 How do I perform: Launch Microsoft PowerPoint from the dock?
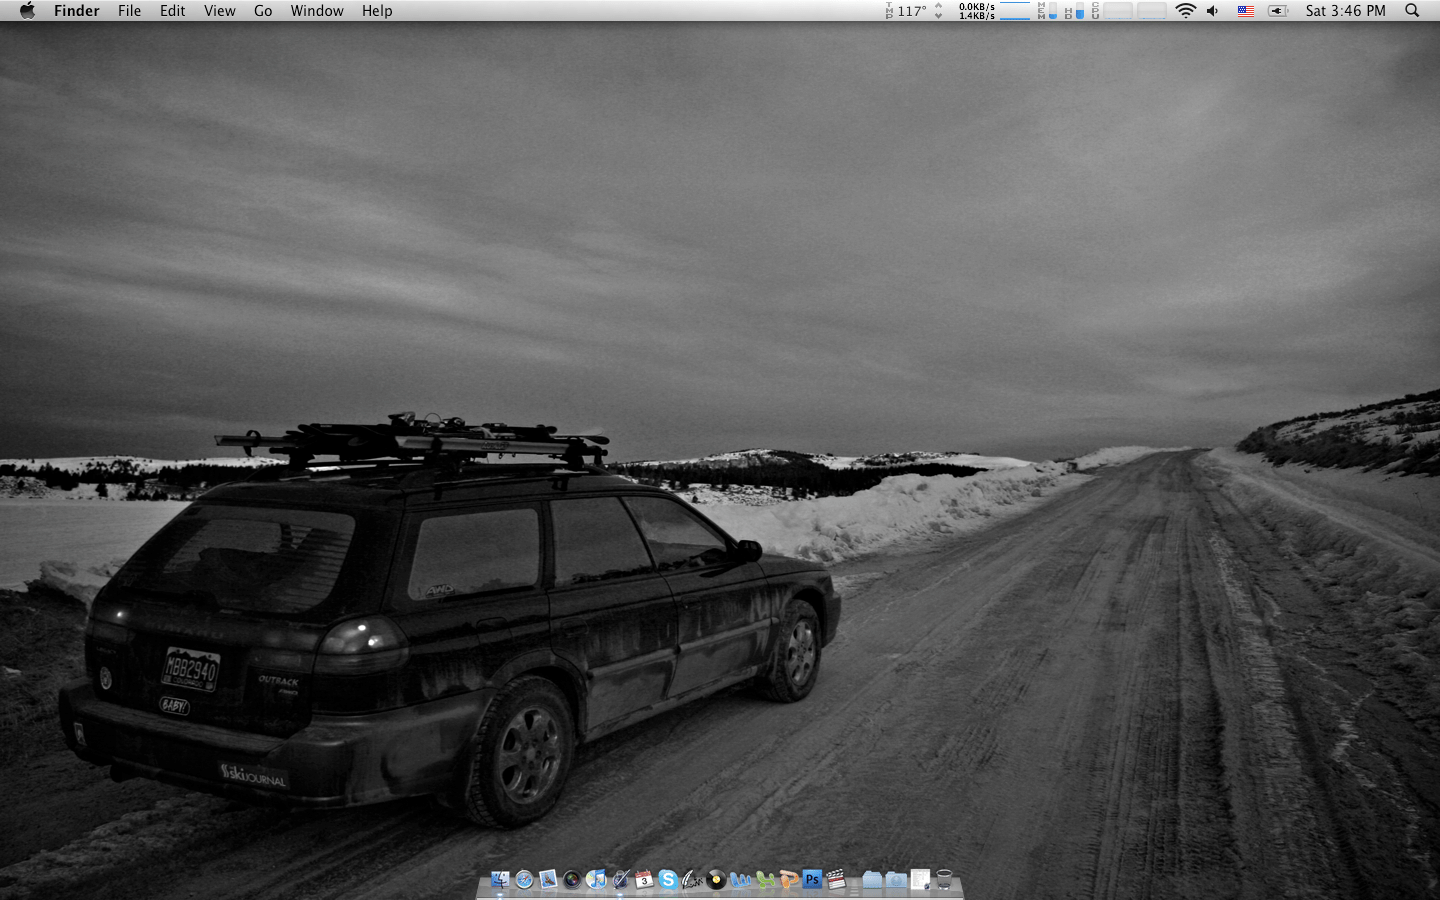point(788,879)
